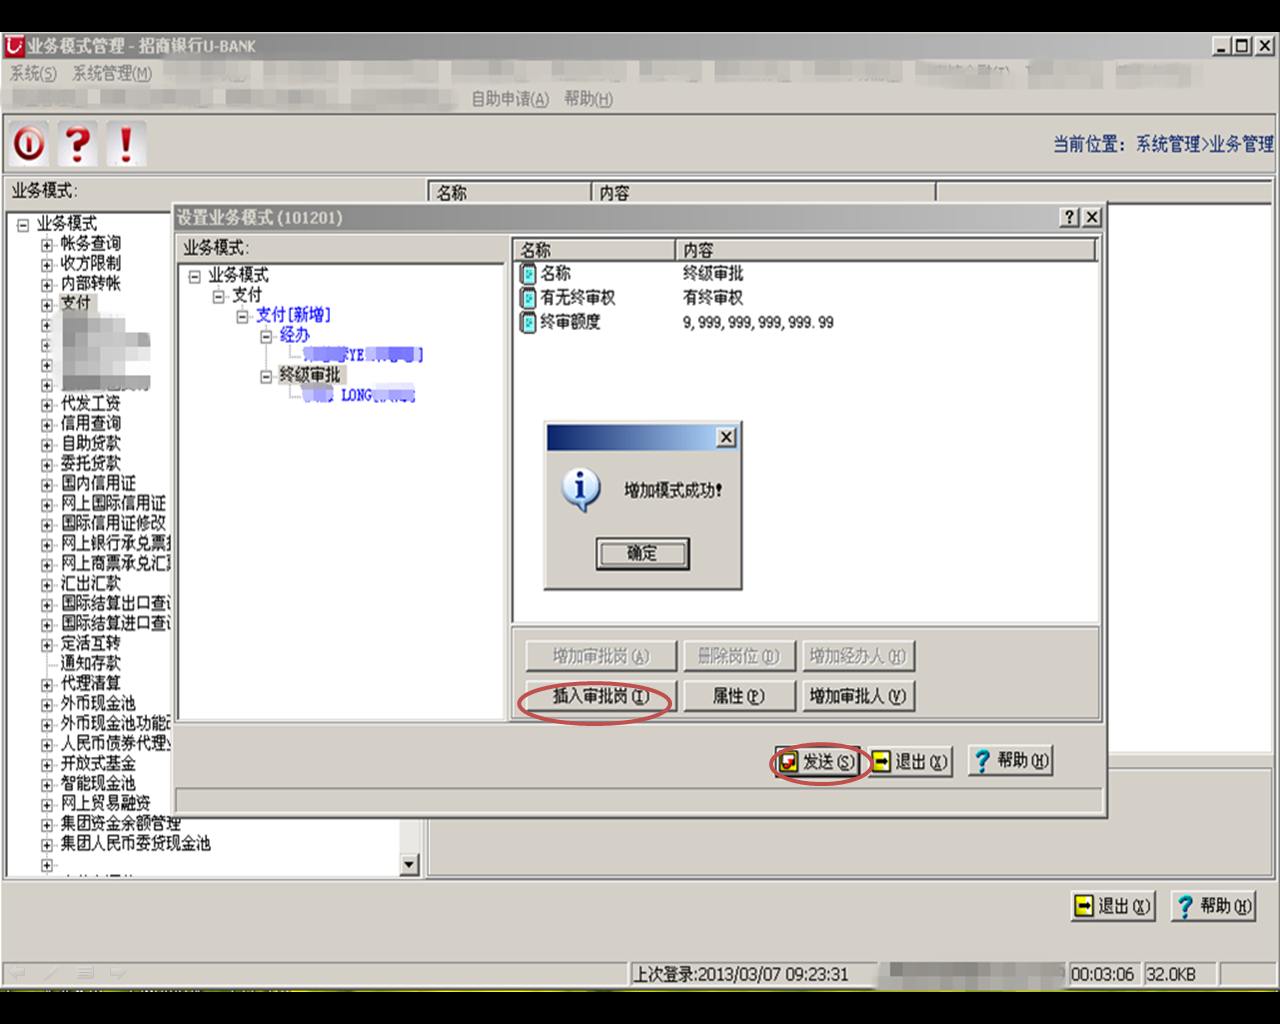Open 属性(P) properties button
1280x1024 pixels.
click(739, 696)
